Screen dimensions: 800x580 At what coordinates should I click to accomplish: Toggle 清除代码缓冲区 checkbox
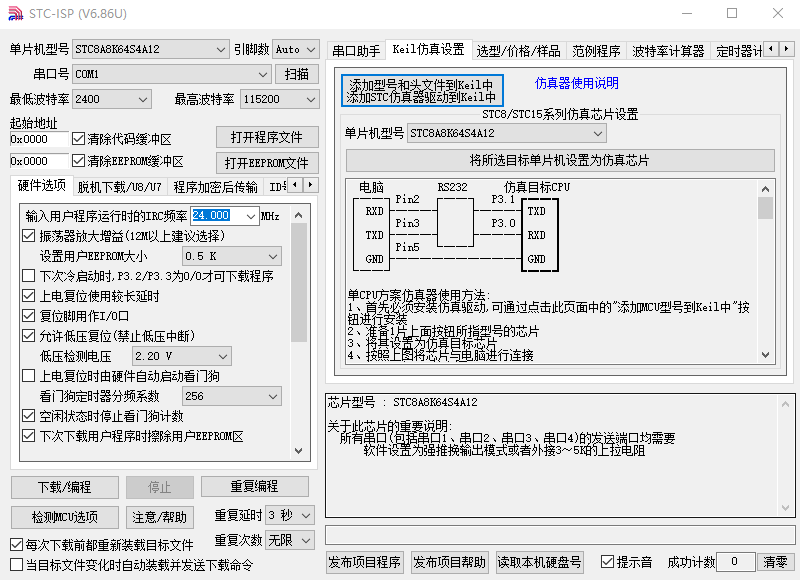click(x=78, y=138)
